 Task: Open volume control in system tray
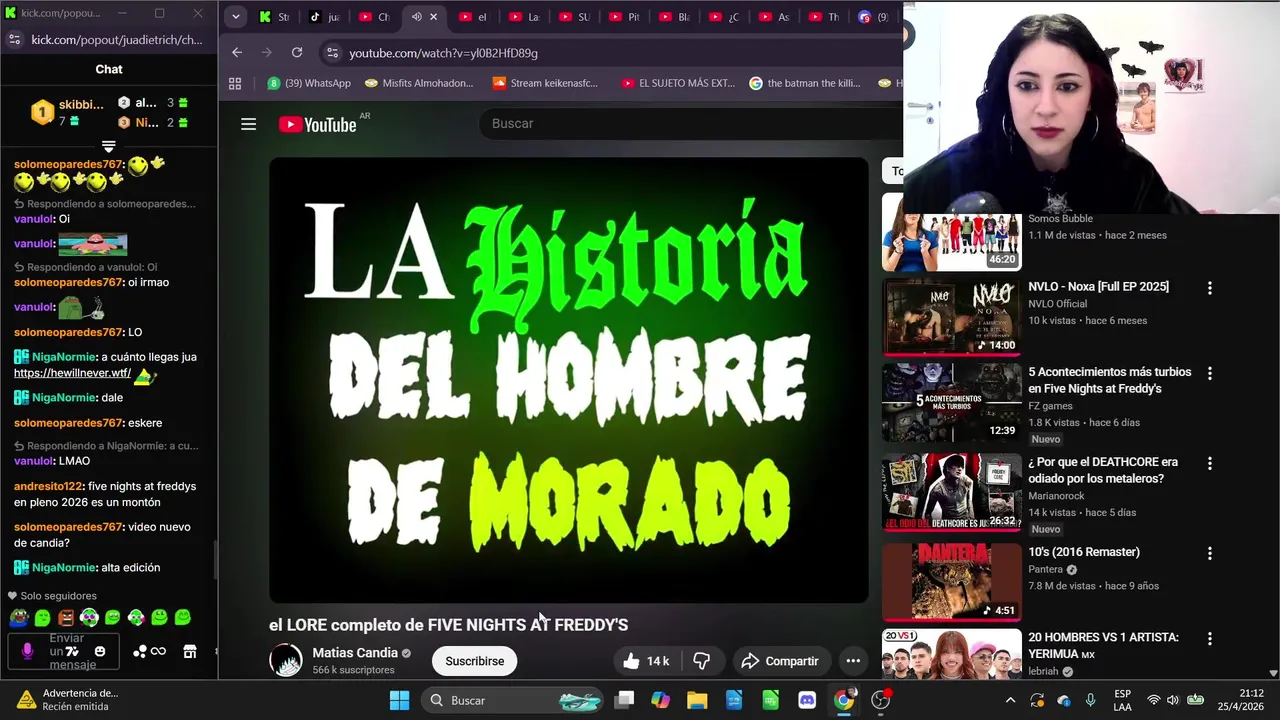pyautogui.click(x=1172, y=700)
